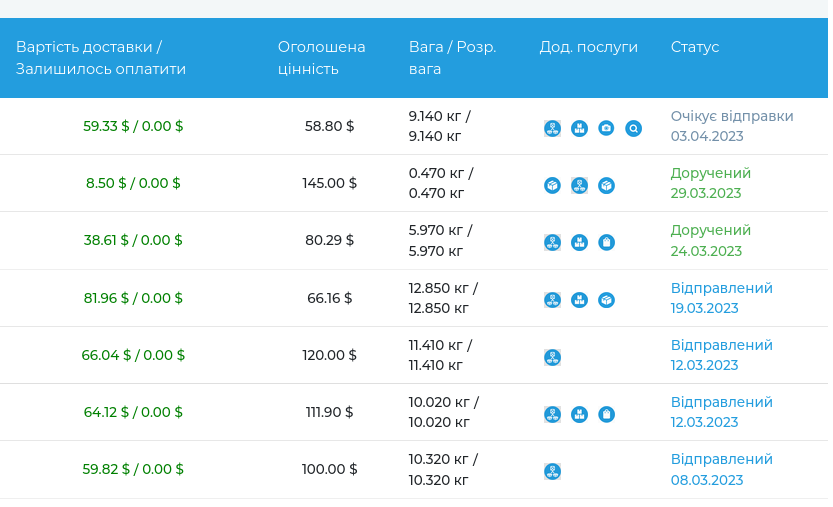
Task: Click the stacked boxes icon in the 59.33 $ row
Action: [579, 128]
